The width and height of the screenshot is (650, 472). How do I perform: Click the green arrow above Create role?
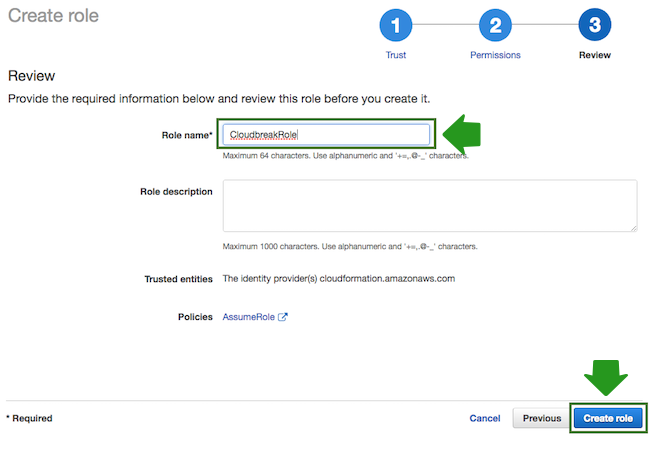tap(606, 377)
